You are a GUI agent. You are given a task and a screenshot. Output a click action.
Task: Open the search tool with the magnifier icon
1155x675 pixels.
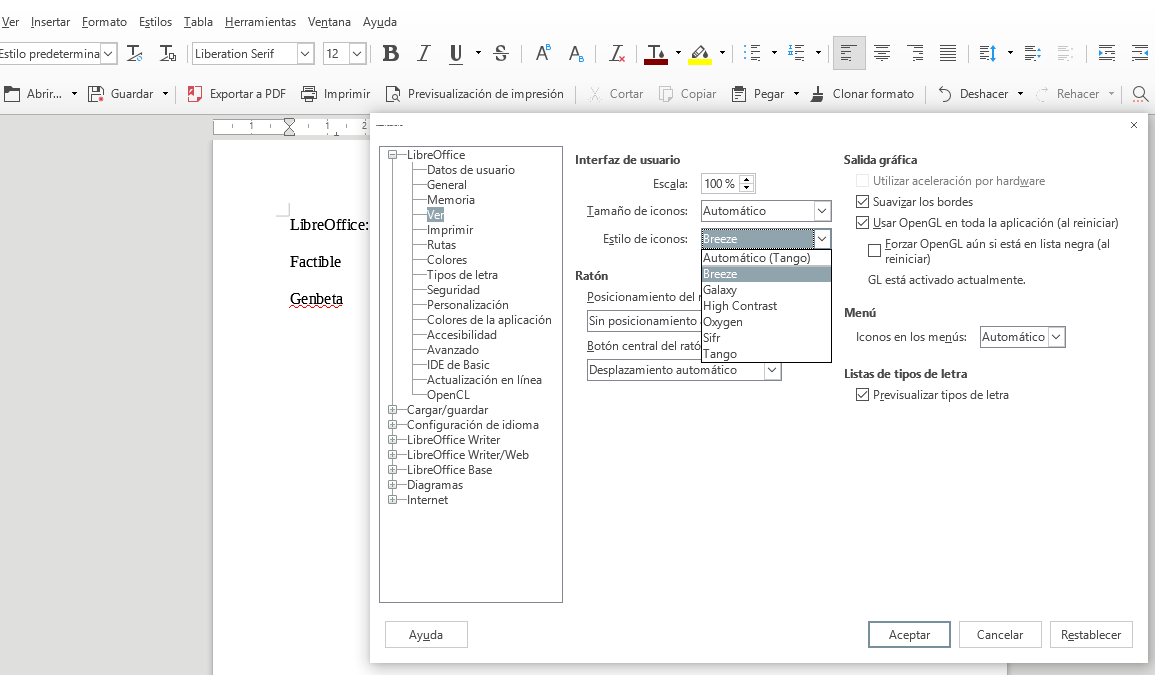tap(1141, 93)
